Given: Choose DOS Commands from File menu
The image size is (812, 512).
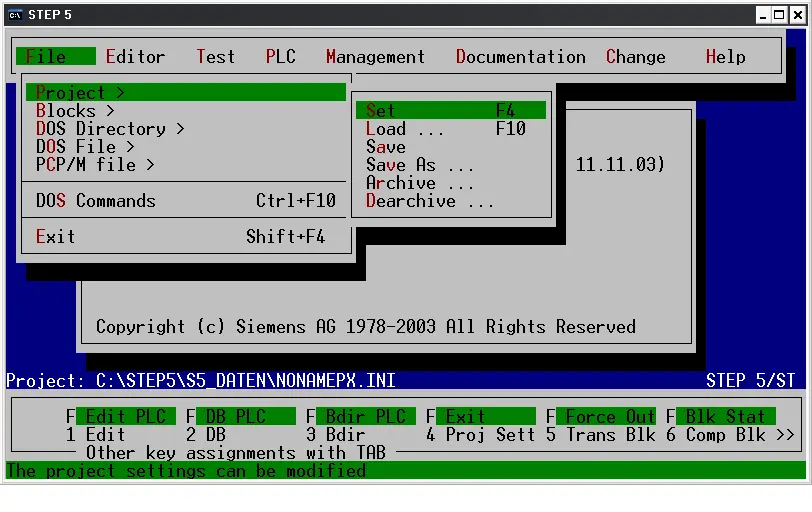Looking at the screenshot, I should coord(186,200).
